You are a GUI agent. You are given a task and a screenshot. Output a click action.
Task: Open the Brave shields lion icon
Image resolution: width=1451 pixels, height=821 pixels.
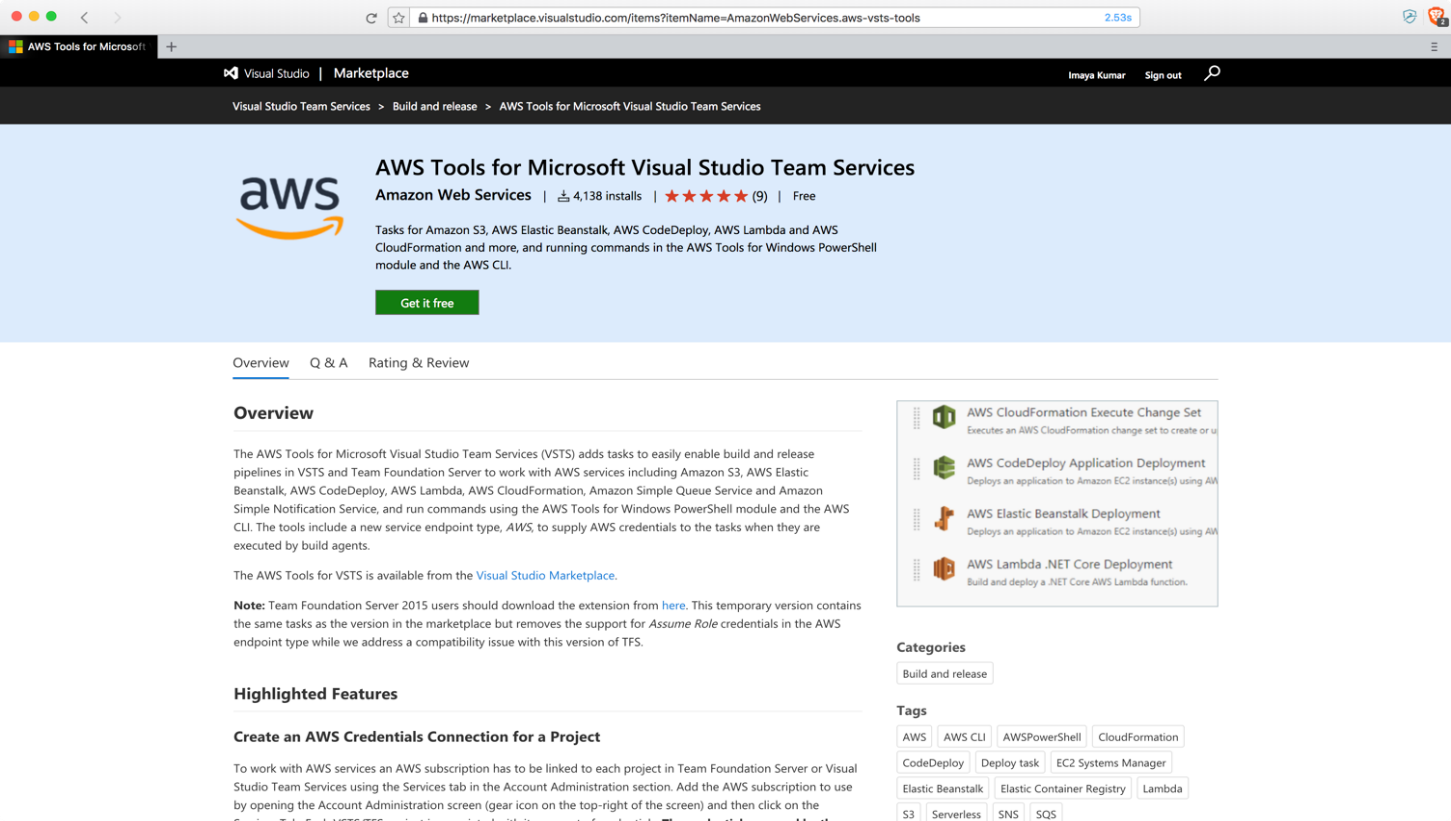[1435, 17]
